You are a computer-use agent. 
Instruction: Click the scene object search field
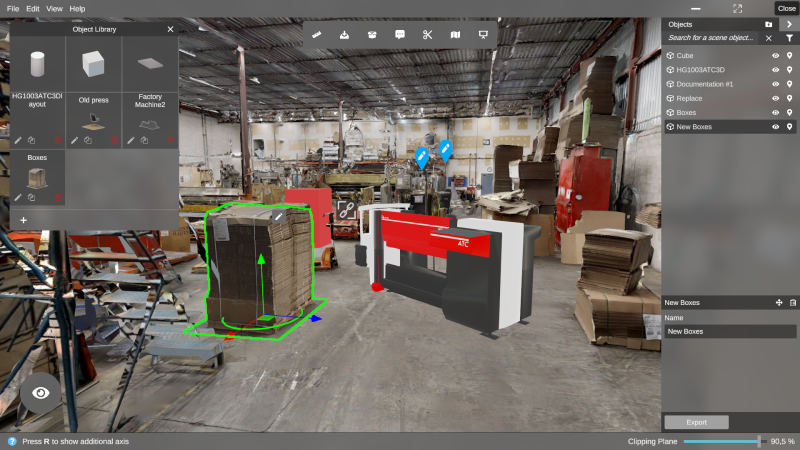pos(711,38)
